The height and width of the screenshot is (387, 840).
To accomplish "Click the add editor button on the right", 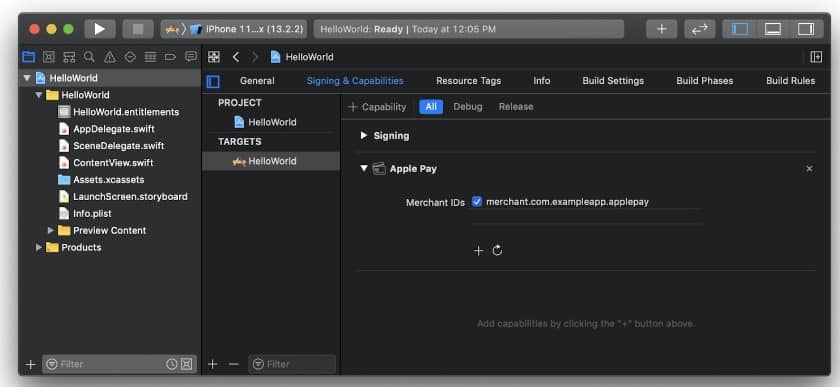I will point(816,57).
